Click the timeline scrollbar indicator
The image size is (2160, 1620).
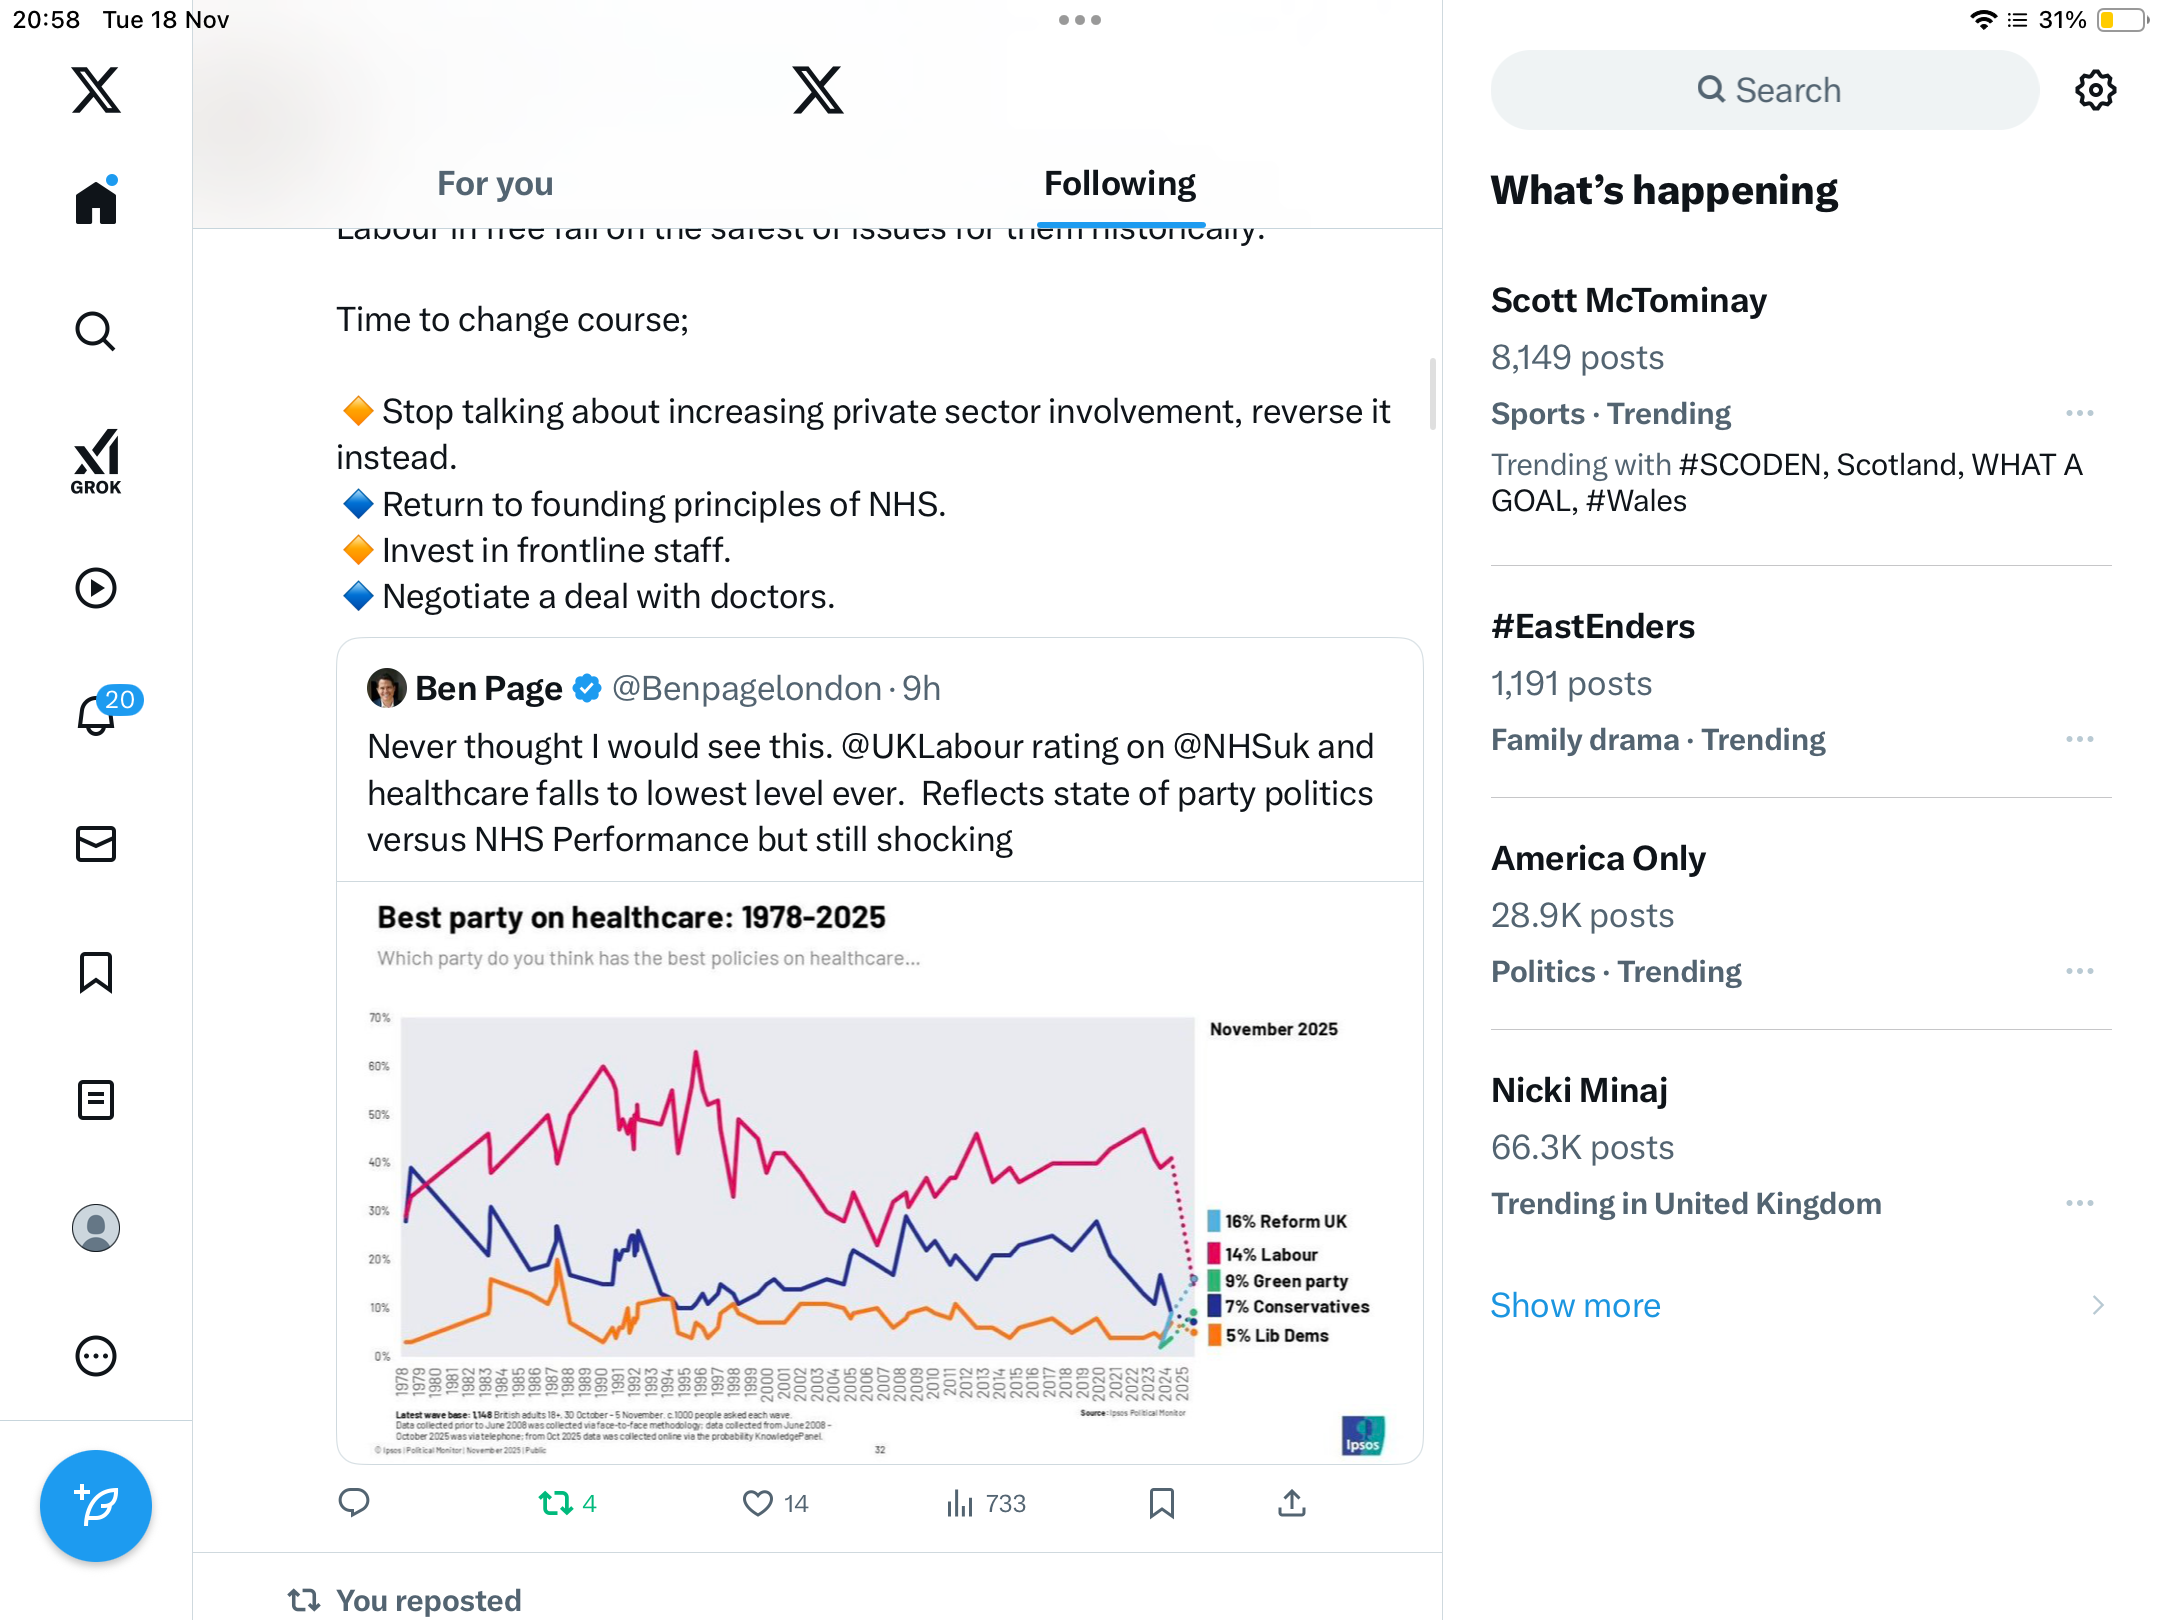(1433, 394)
